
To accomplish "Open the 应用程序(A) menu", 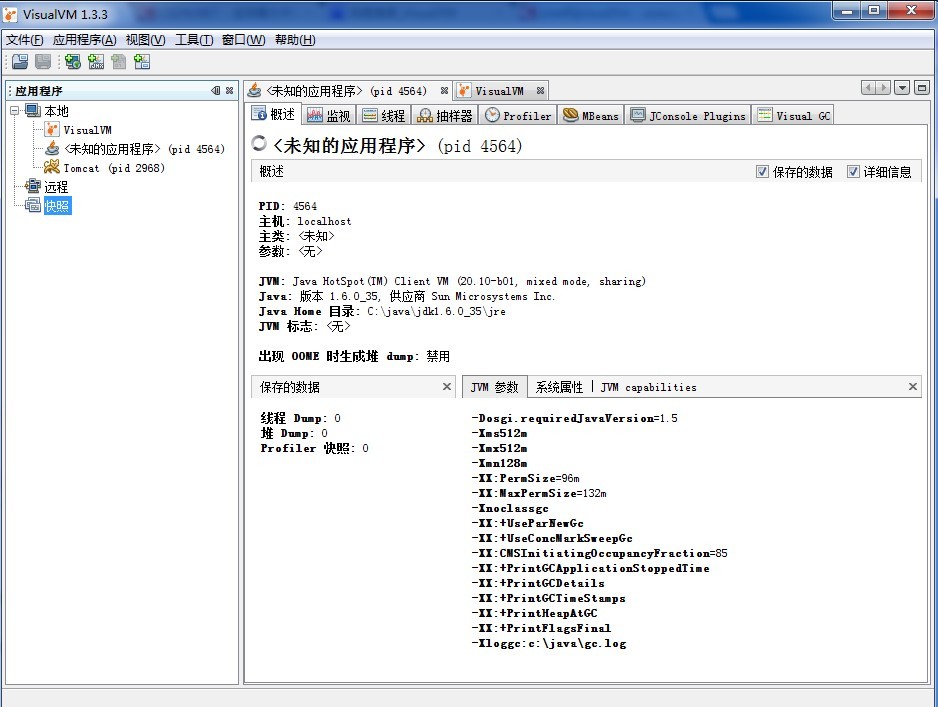I will pyautogui.click(x=84, y=39).
